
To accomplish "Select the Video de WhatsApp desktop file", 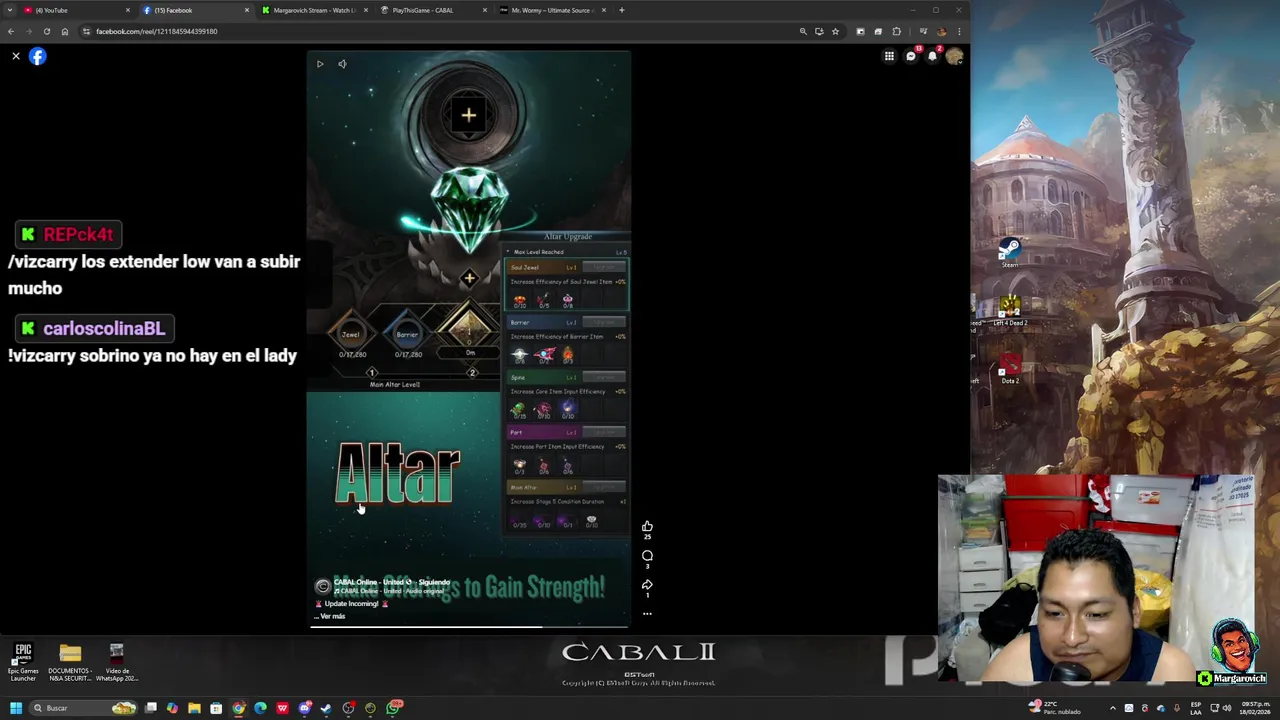I will [117, 662].
